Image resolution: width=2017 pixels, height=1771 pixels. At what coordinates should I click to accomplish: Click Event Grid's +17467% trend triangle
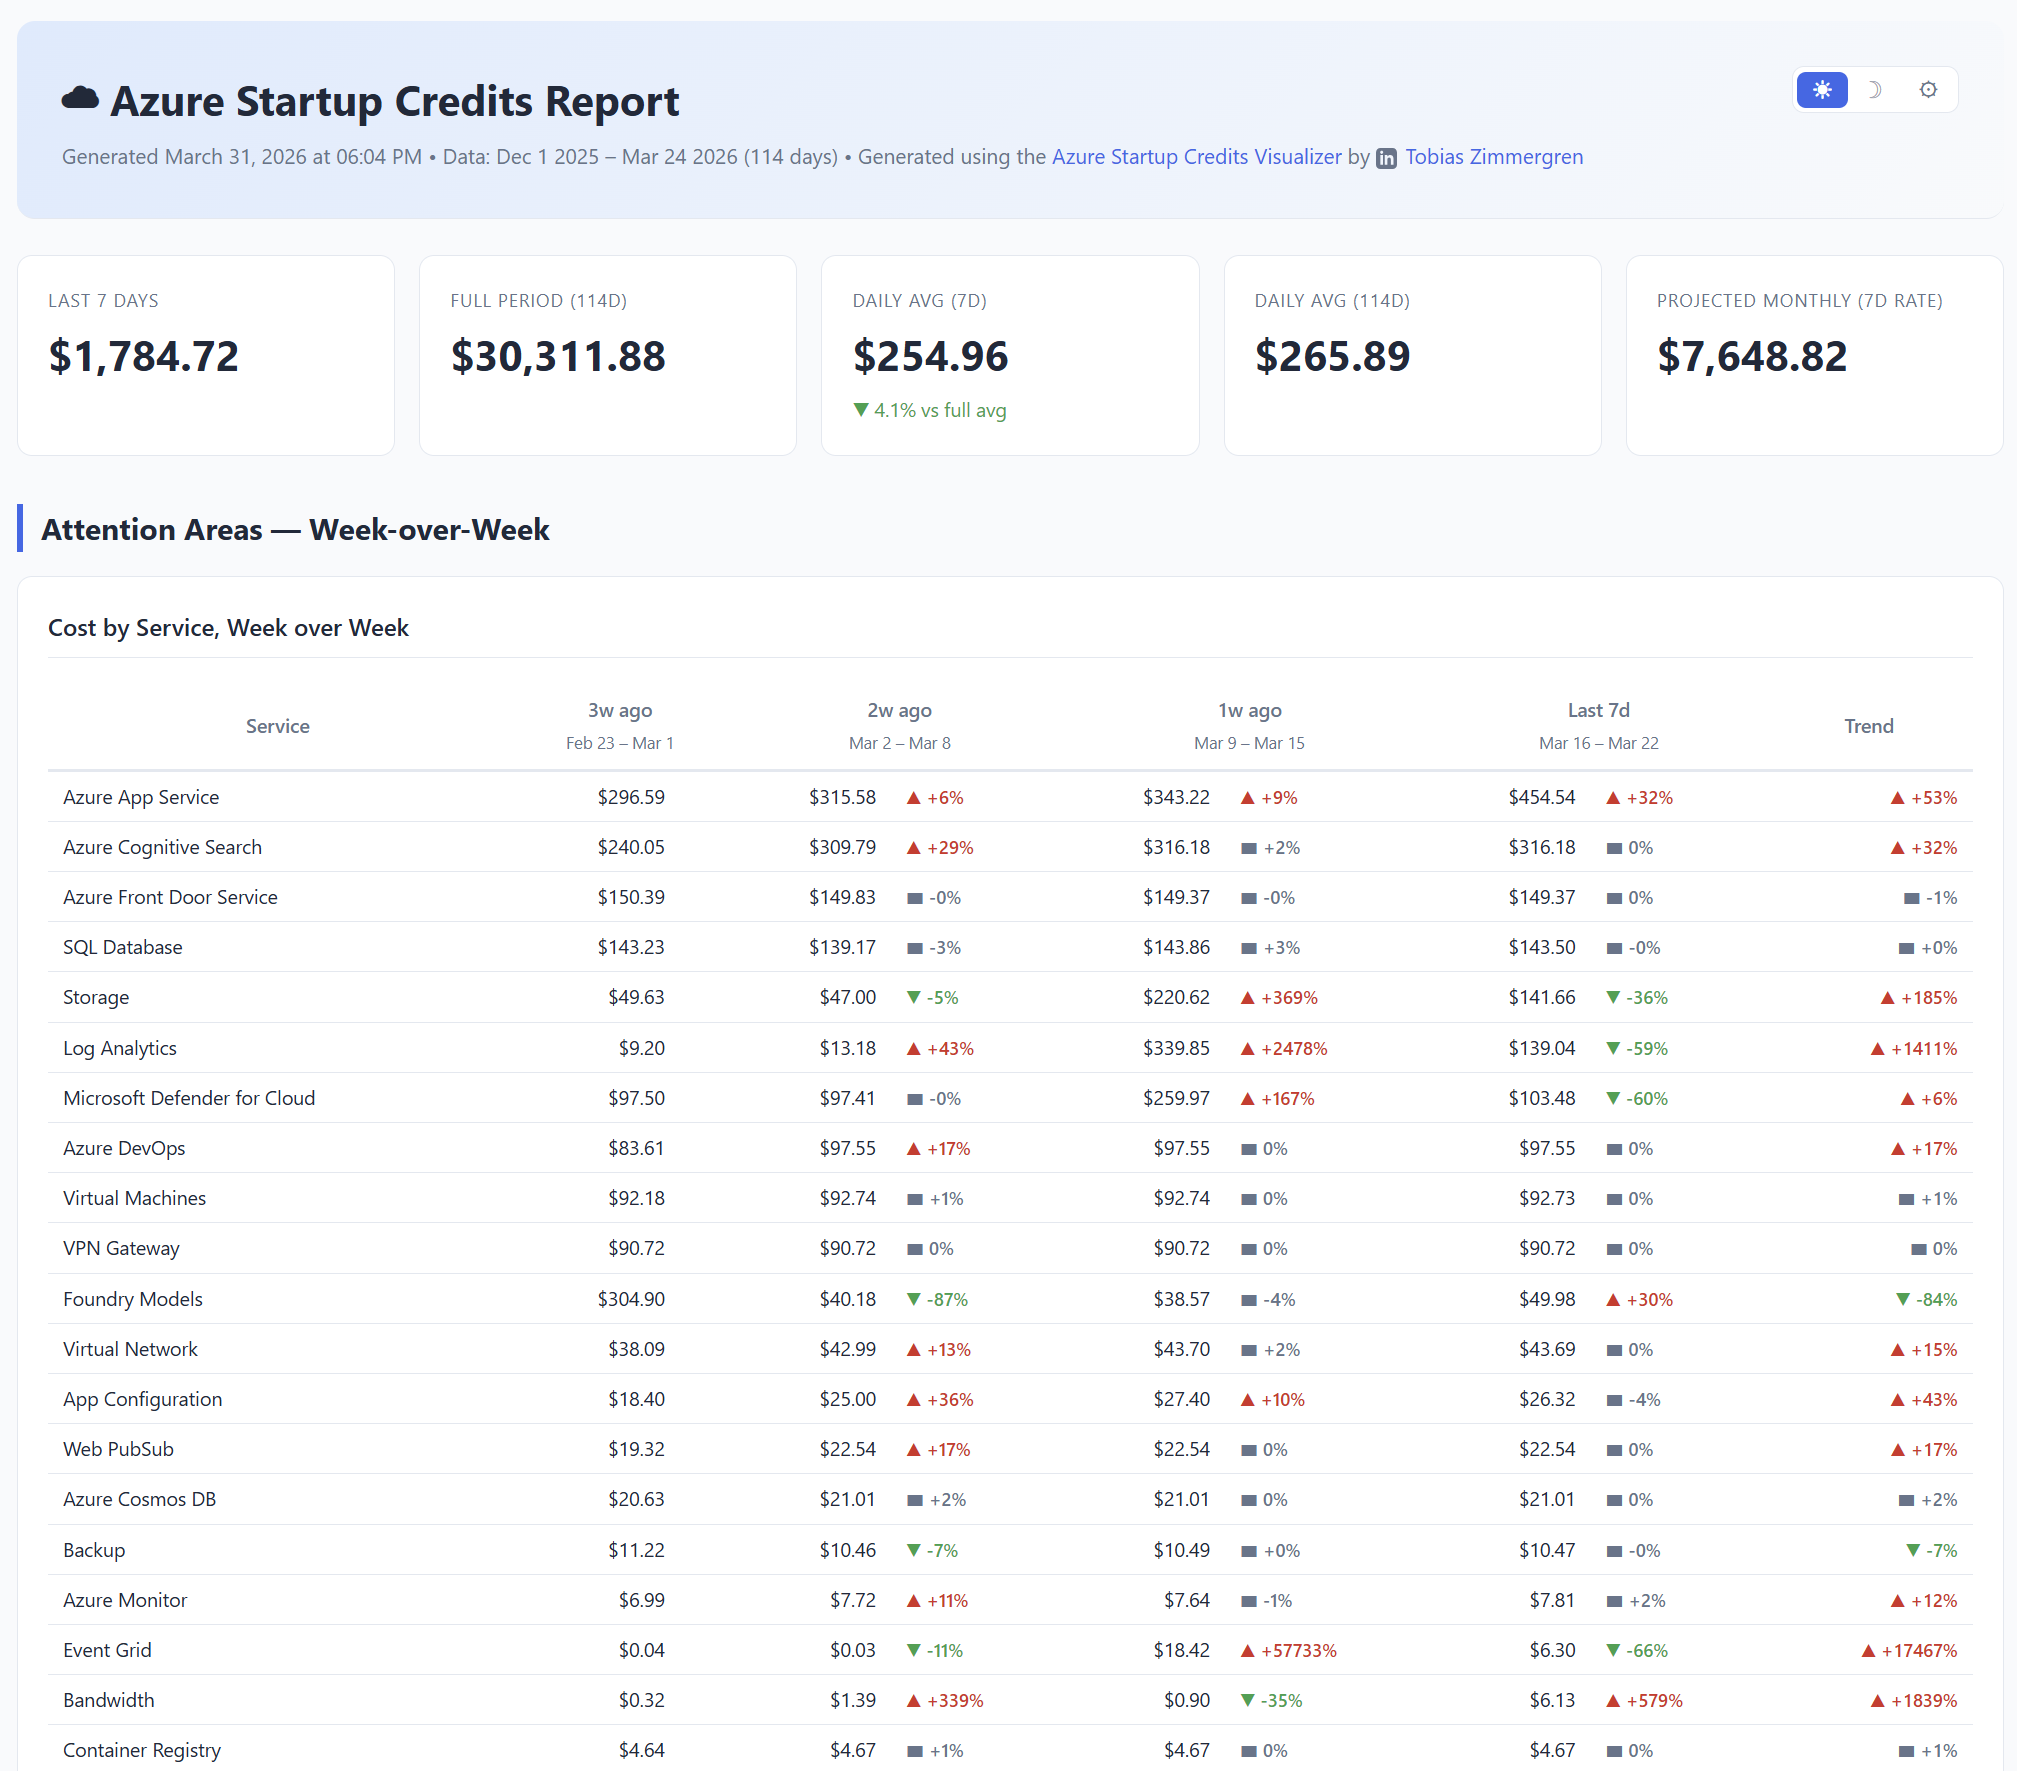tap(1866, 1650)
